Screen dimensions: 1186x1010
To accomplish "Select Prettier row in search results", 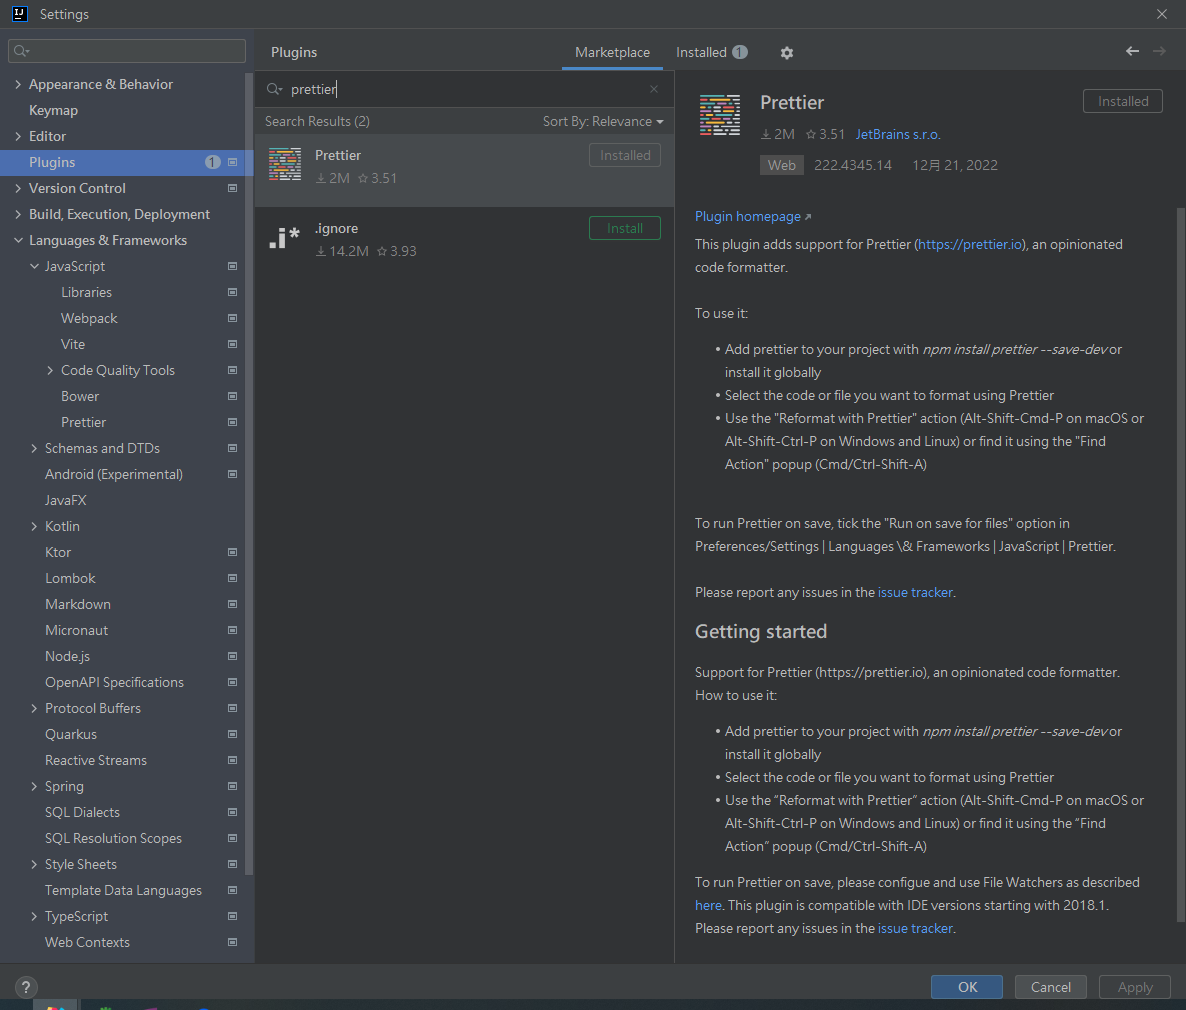I will click(x=464, y=171).
